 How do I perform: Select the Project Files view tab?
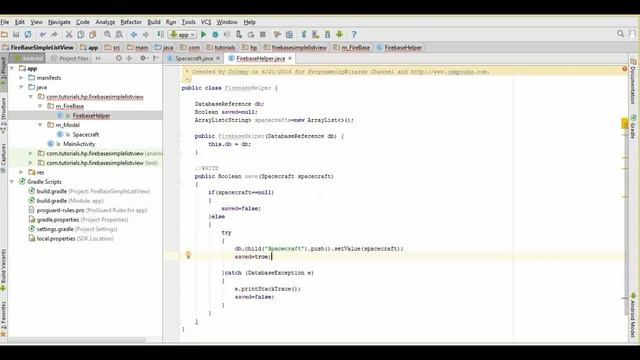point(70,58)
